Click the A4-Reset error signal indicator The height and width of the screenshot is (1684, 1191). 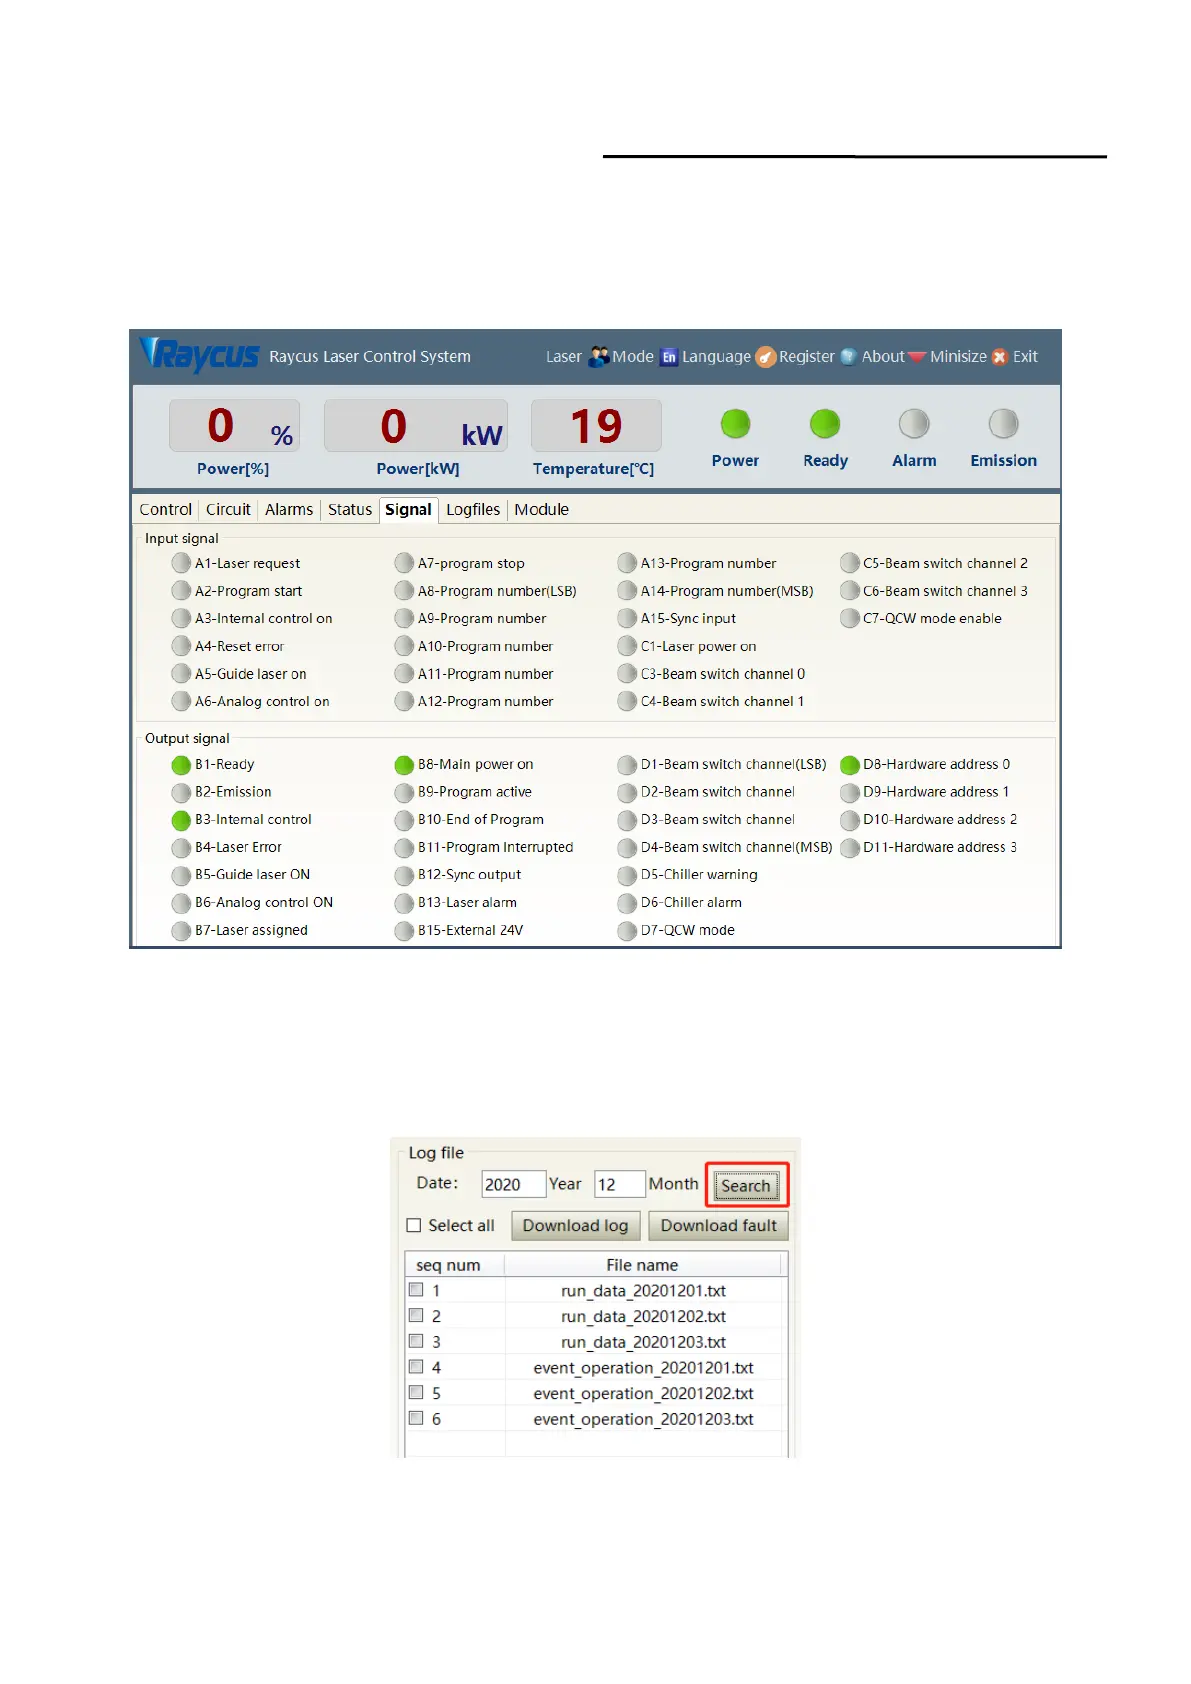tap(181, 646)
